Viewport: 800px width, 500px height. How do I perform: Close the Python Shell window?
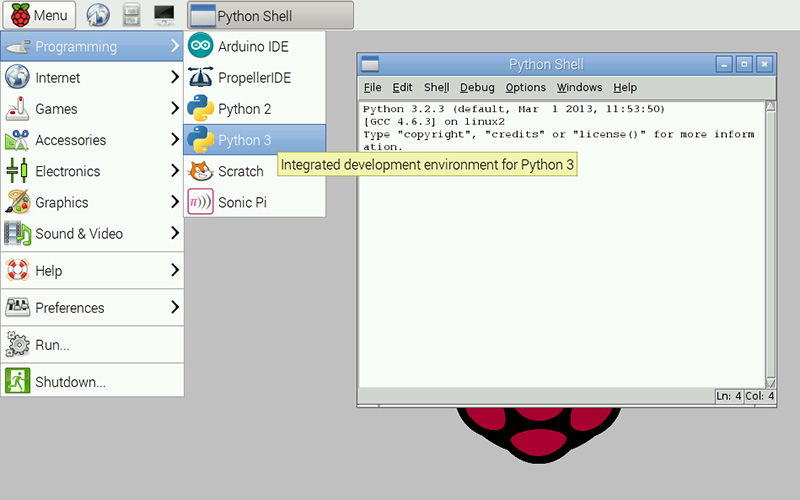point(764,64)
